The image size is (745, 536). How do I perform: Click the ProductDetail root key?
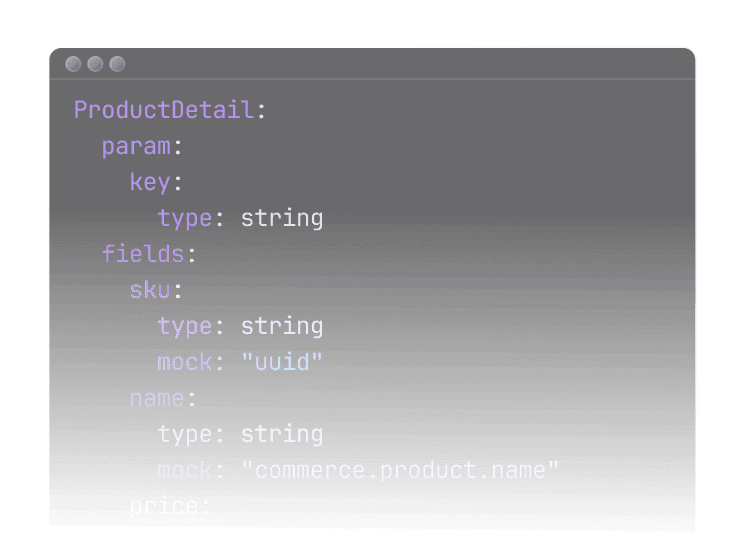[x=164, y=110]
